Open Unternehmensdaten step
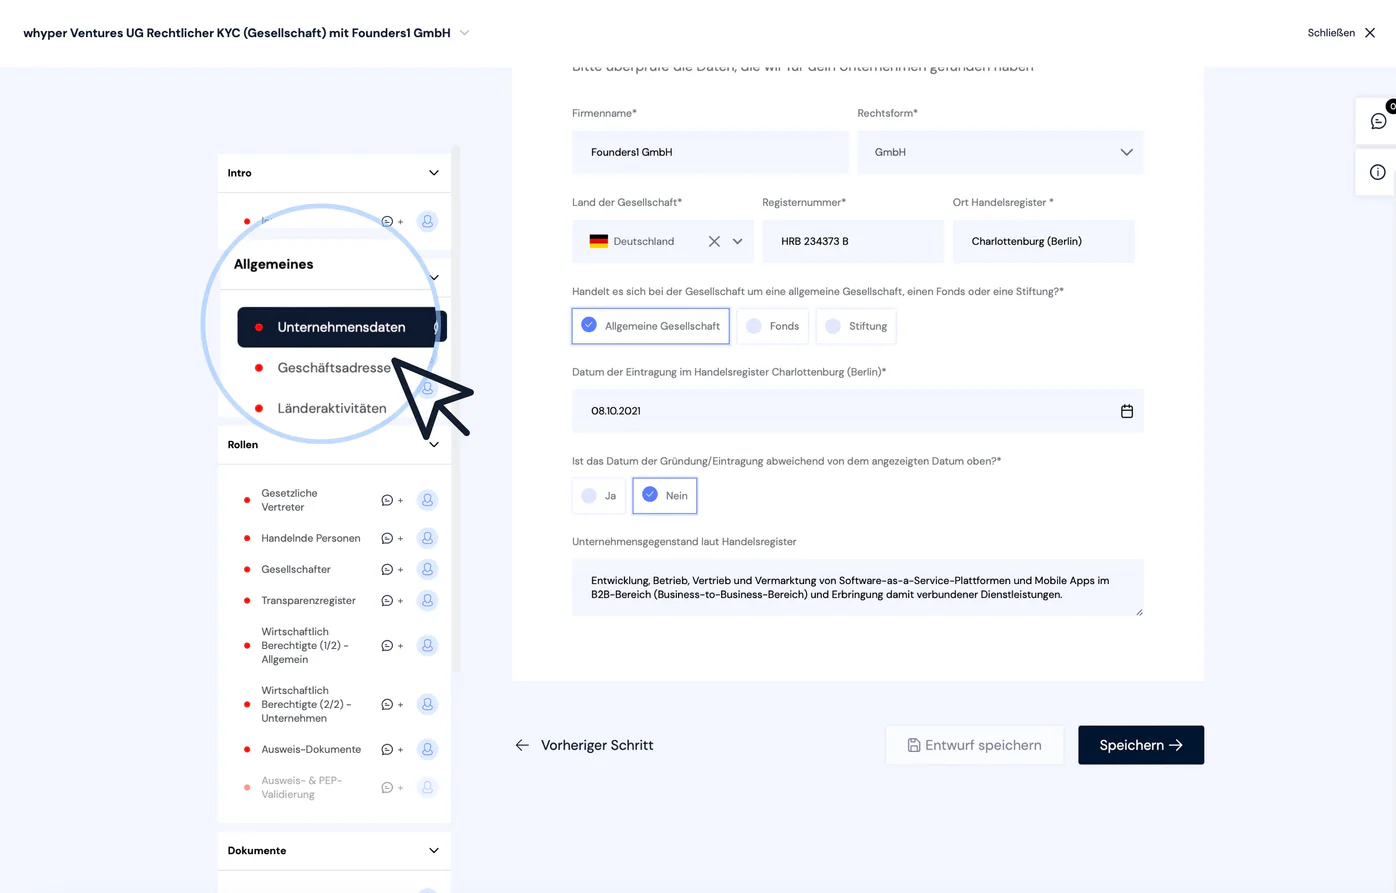This screenshot has height=893, width=1396. [x=341, y=327]
